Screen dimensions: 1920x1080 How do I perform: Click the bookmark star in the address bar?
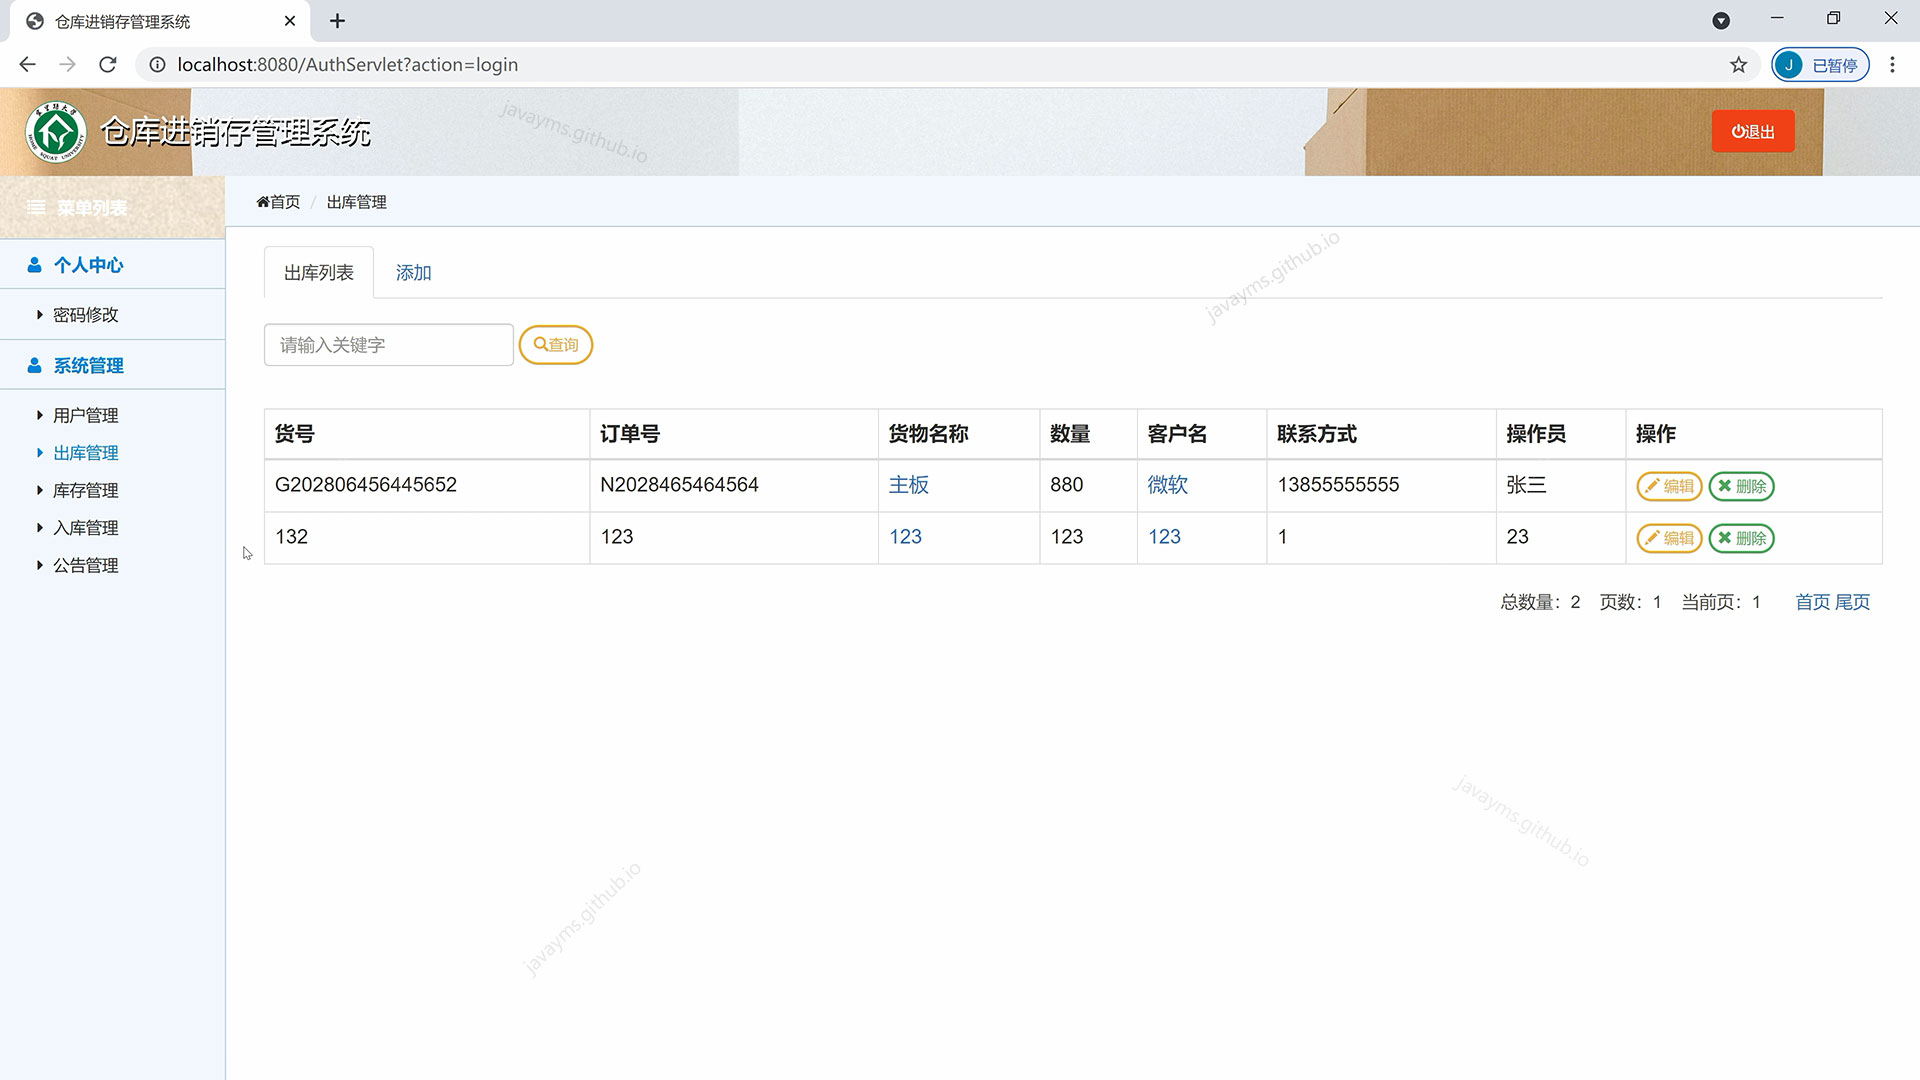click(x=1739, y=64)
